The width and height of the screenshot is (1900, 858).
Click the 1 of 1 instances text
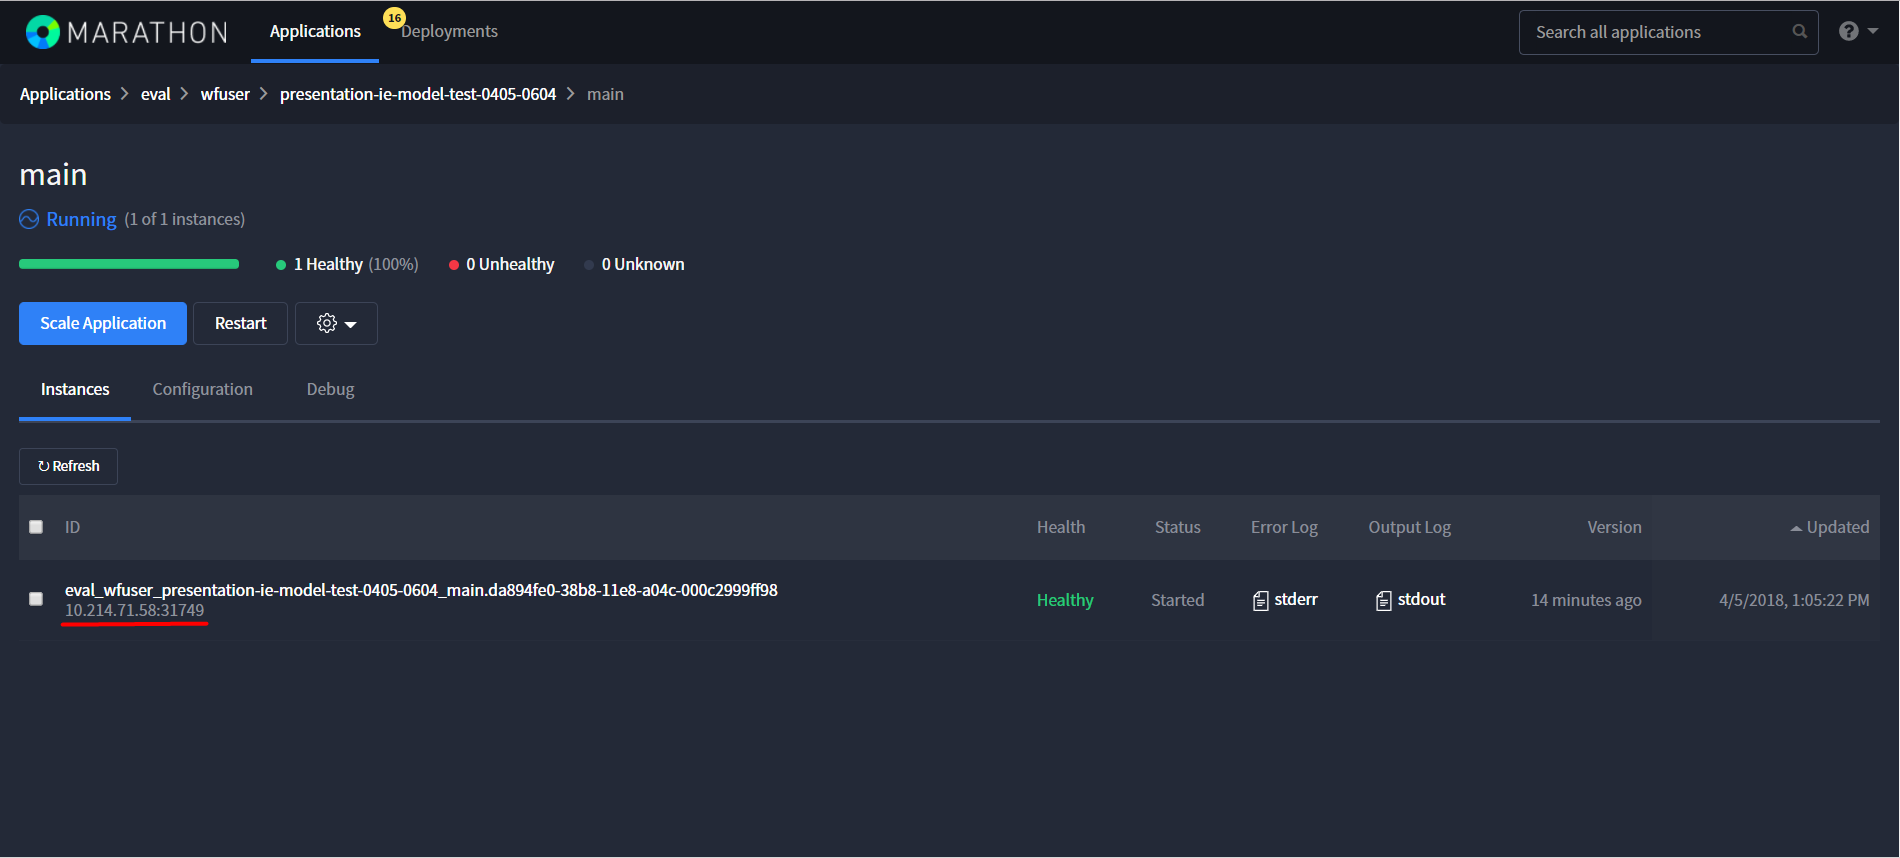click(185, 219)
